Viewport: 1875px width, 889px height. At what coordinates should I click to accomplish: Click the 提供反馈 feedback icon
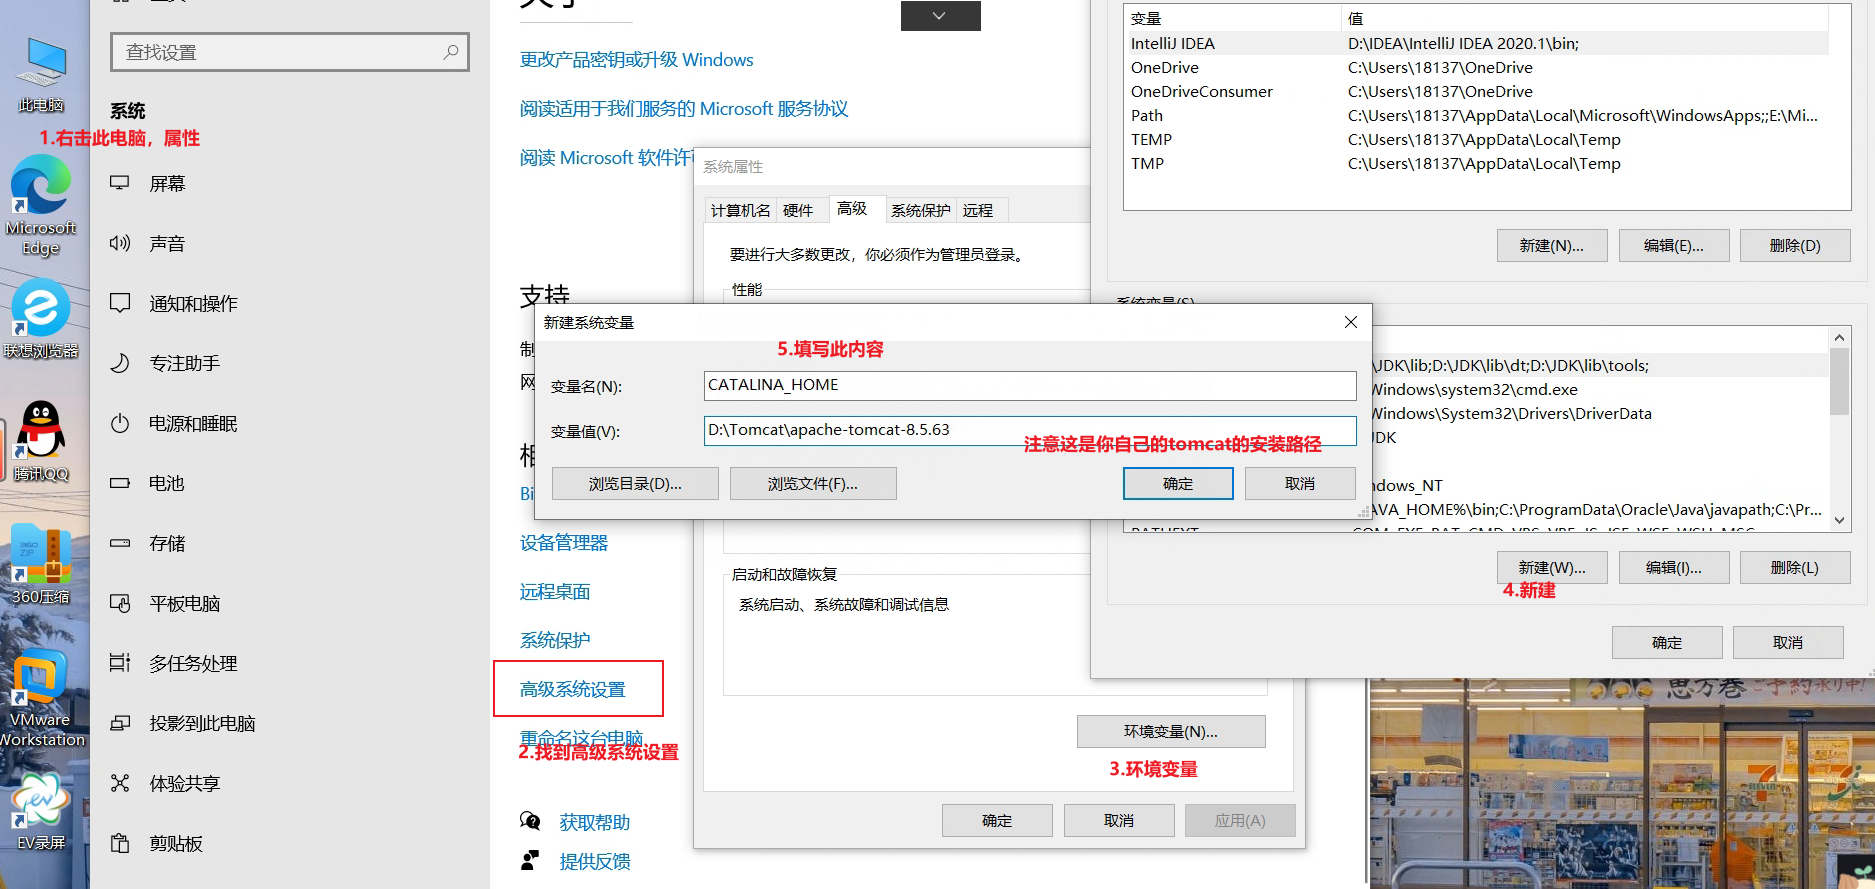[530, 860]
